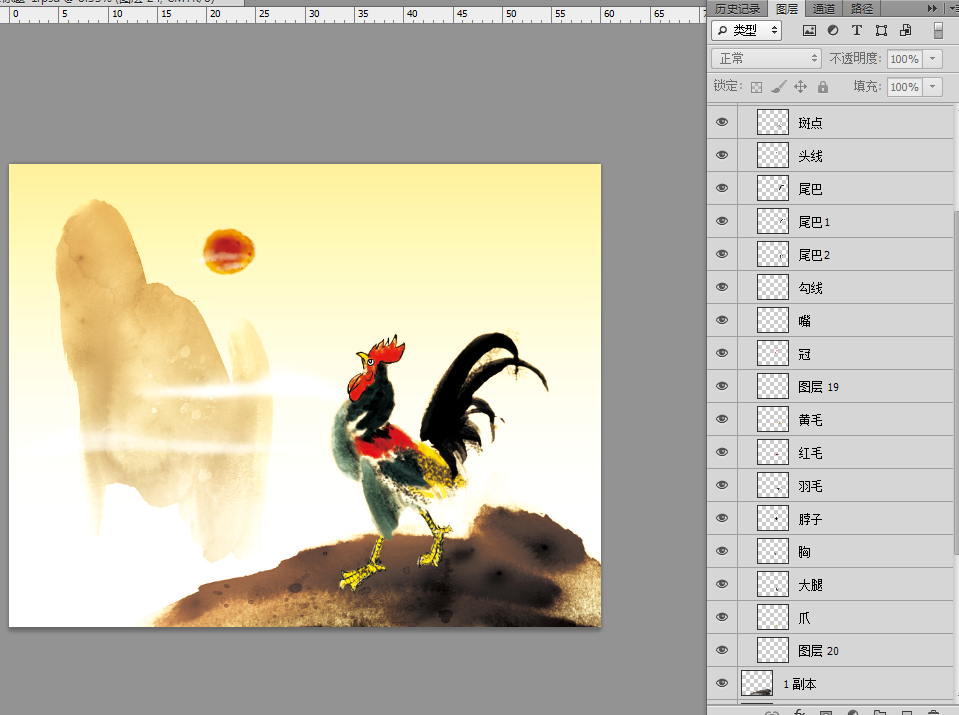The image size is (959, 715).
Task: Select the layer named 羽毛
Action: [x=810, y=486]
